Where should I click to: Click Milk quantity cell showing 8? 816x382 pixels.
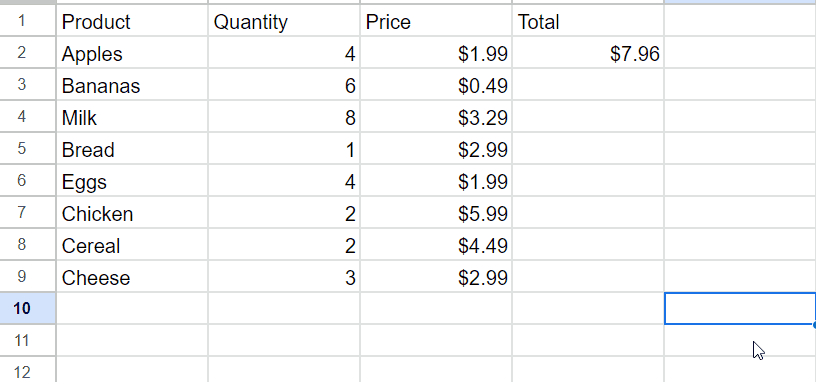tap(284, 117)
